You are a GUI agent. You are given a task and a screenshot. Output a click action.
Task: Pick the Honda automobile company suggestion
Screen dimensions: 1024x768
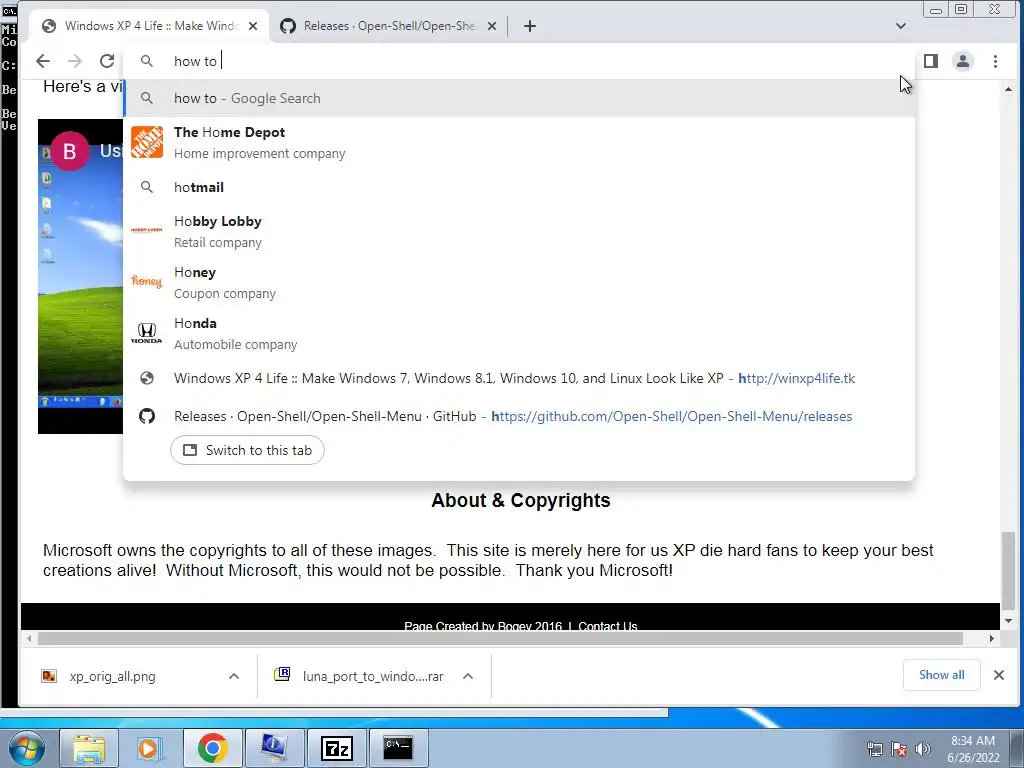(x=519, y=333)
